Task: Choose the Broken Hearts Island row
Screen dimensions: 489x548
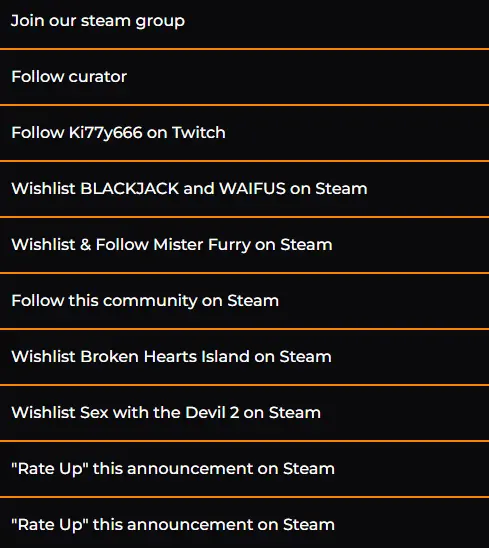Action: 244,356
